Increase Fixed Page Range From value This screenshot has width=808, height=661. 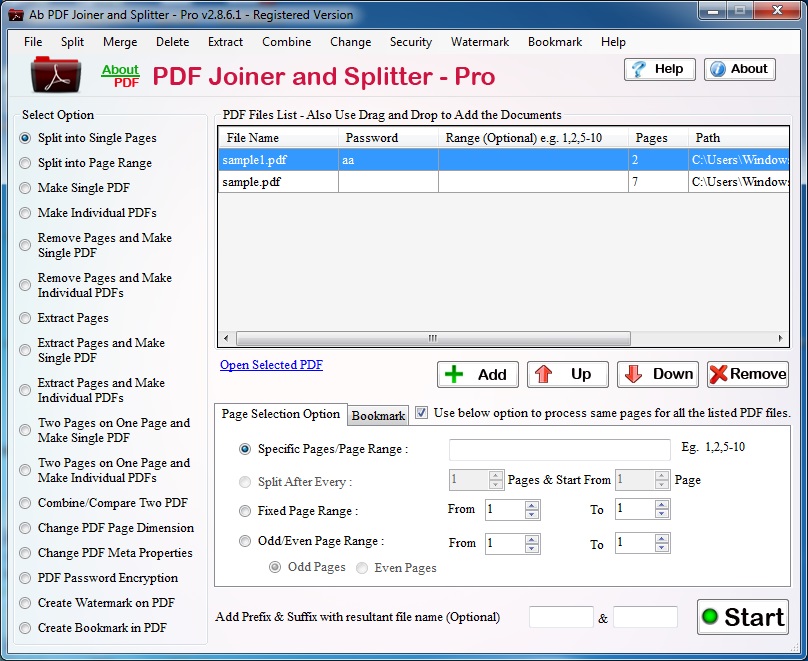532,505
